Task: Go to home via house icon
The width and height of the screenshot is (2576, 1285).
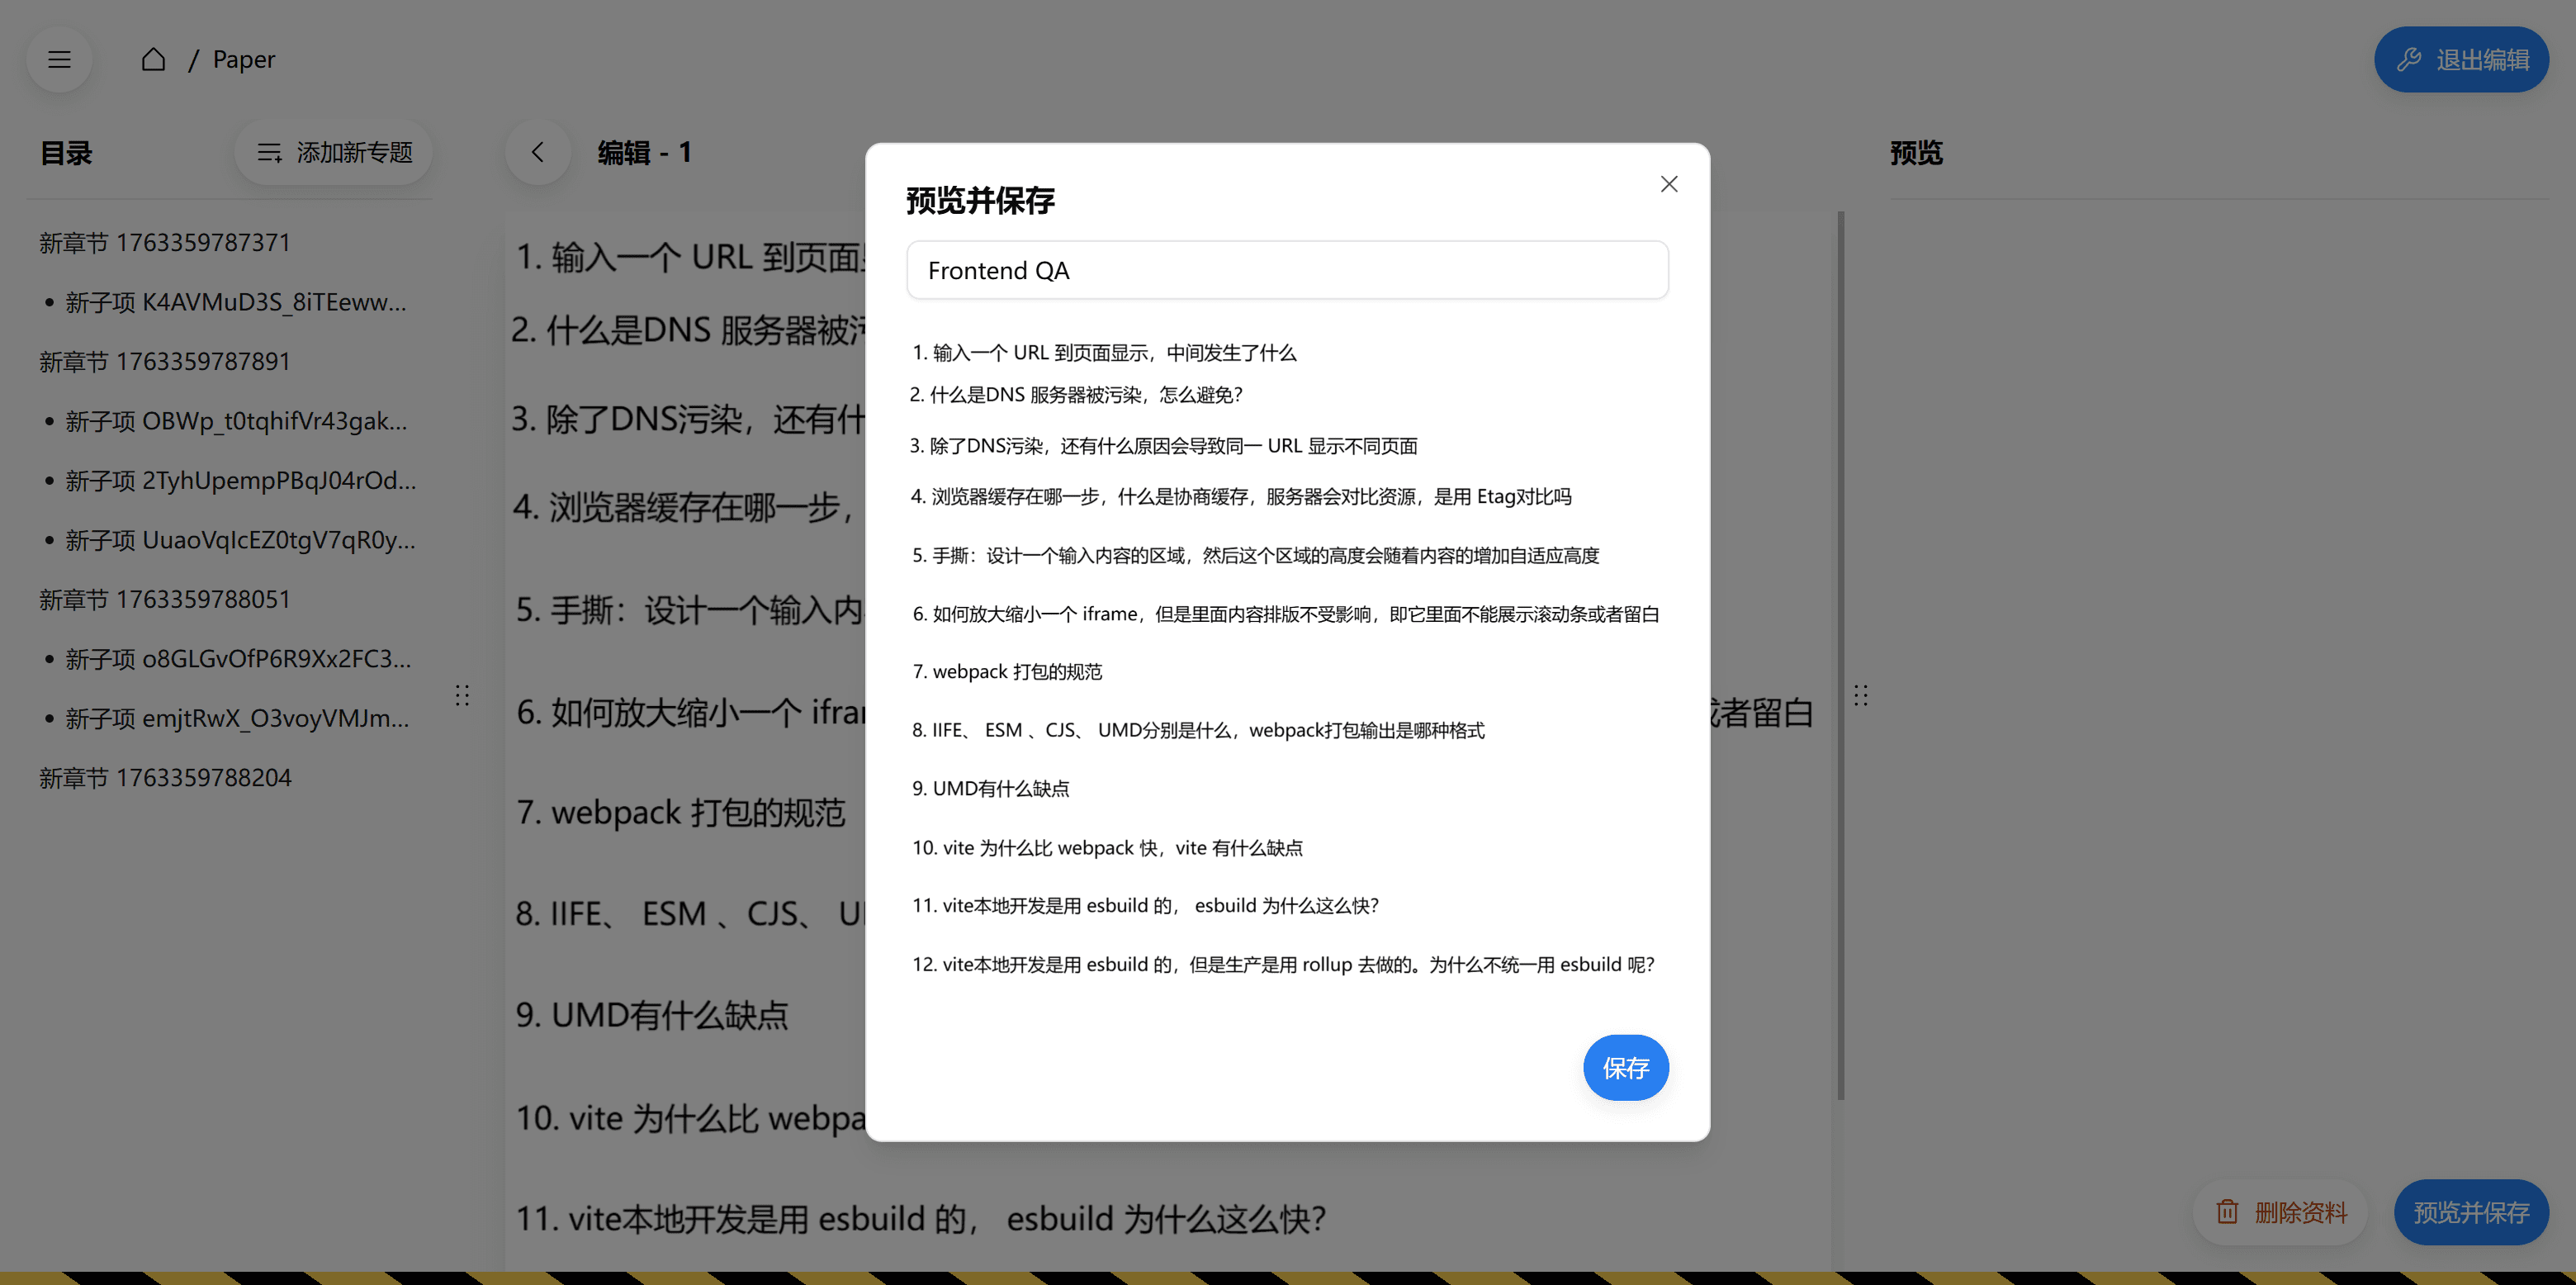Action: (153, 60)
